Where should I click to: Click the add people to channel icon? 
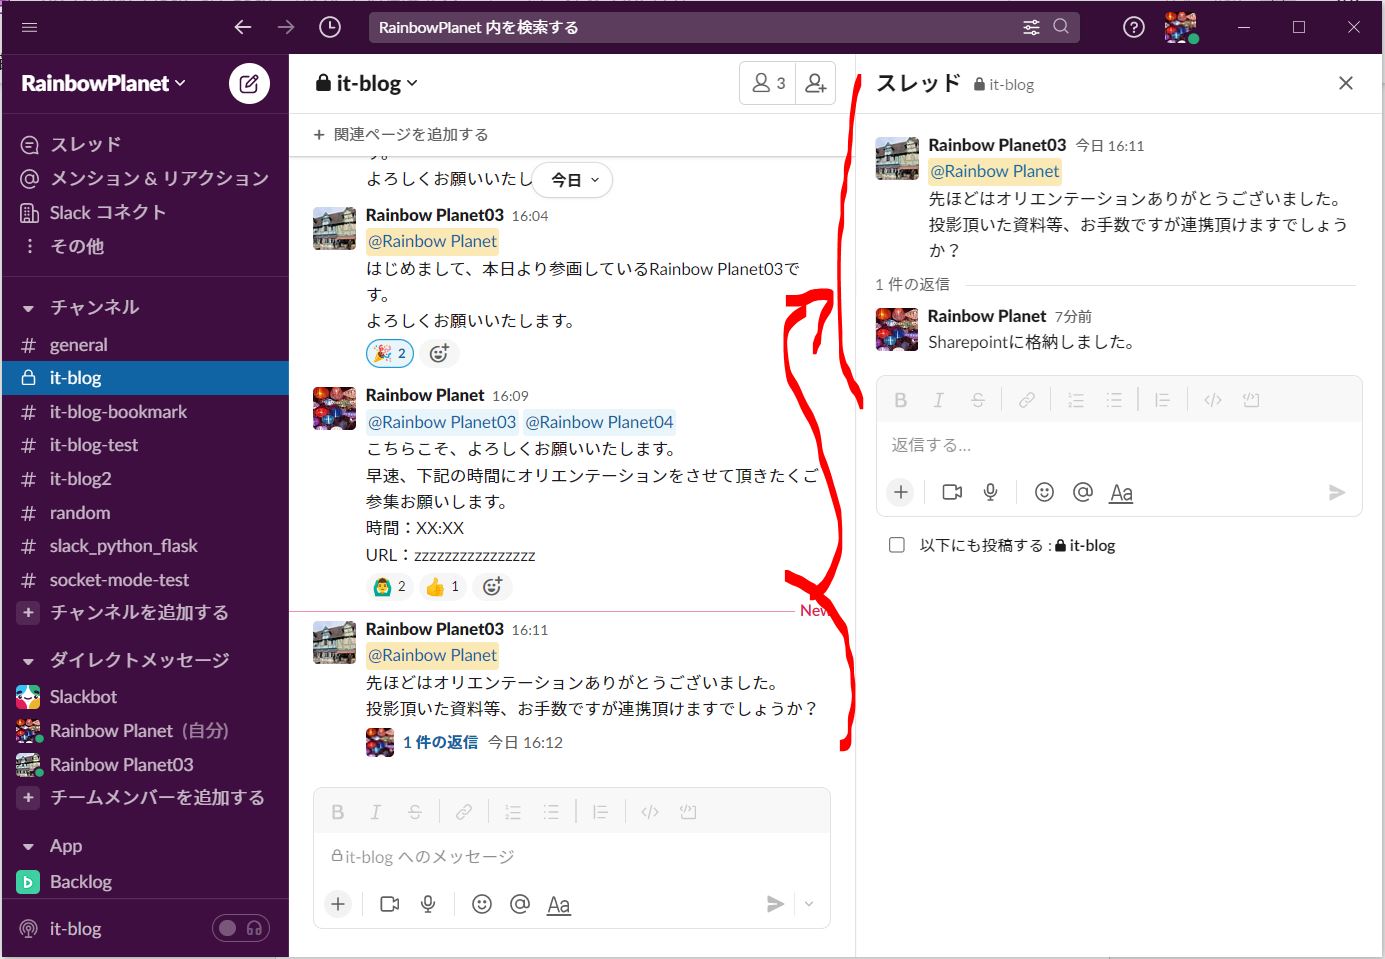click(816, 84)
